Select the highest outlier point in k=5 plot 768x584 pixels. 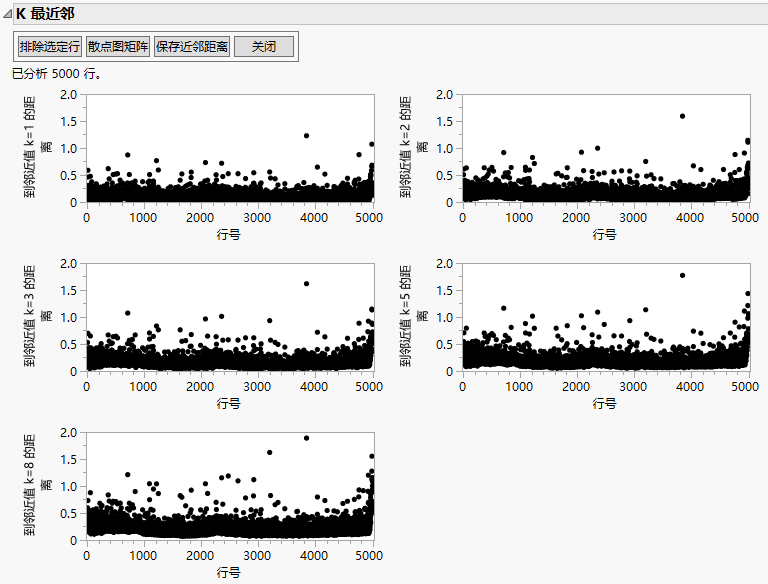(x=682, y=275)
